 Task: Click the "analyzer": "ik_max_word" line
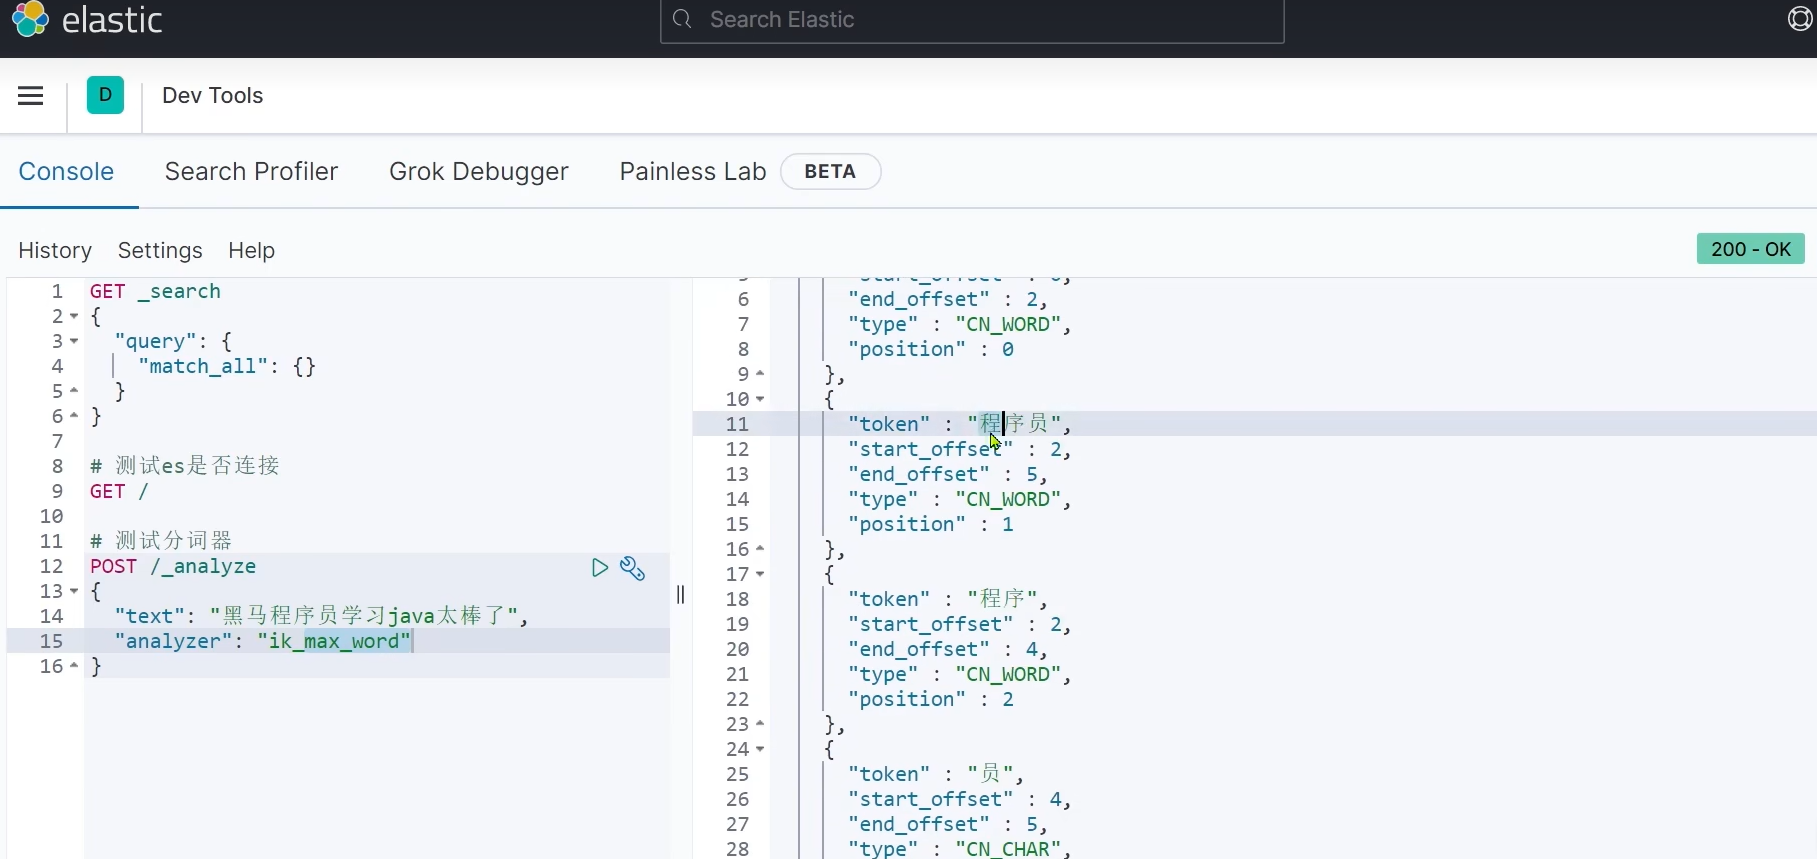[x=263, y=641]
